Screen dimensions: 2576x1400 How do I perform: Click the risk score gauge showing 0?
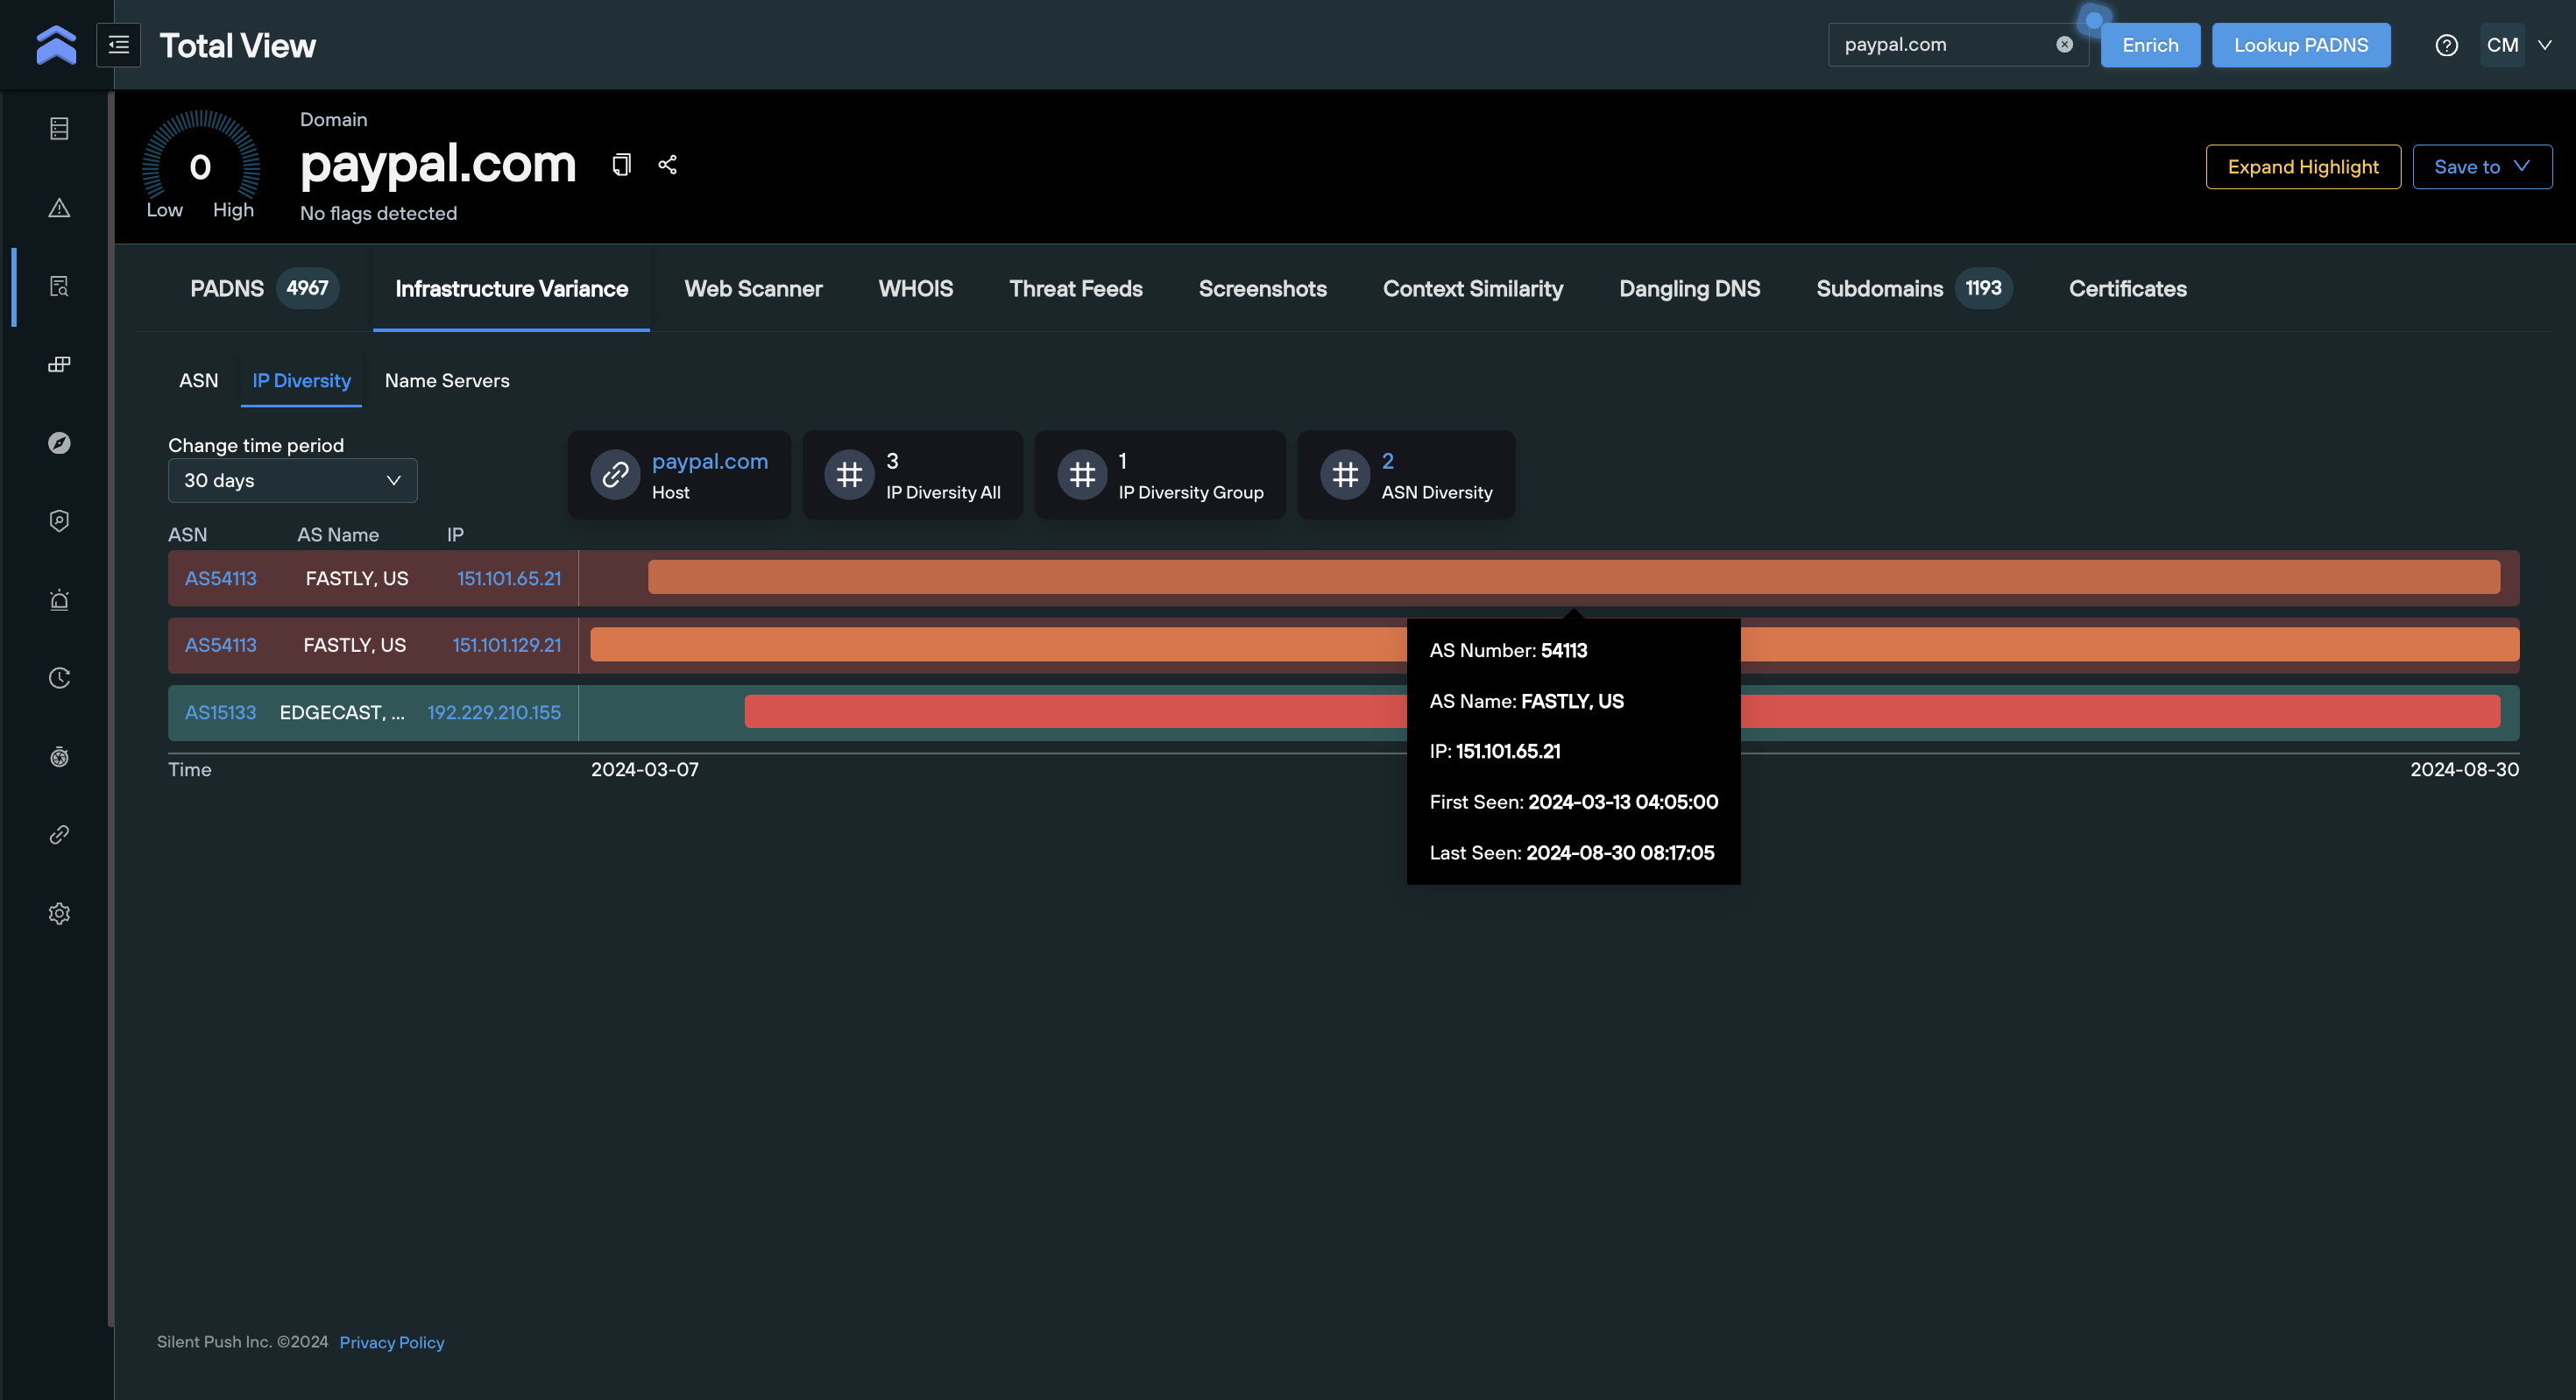(200, 166)
